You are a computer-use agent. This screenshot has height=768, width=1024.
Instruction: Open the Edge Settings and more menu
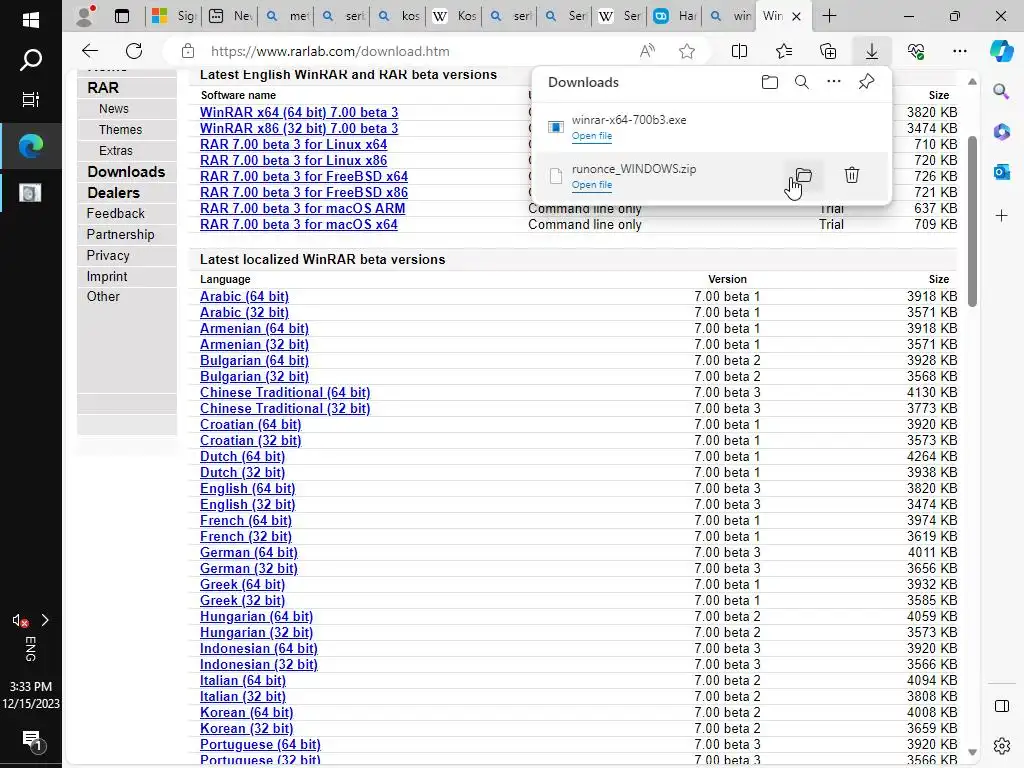tap(959, 51)
